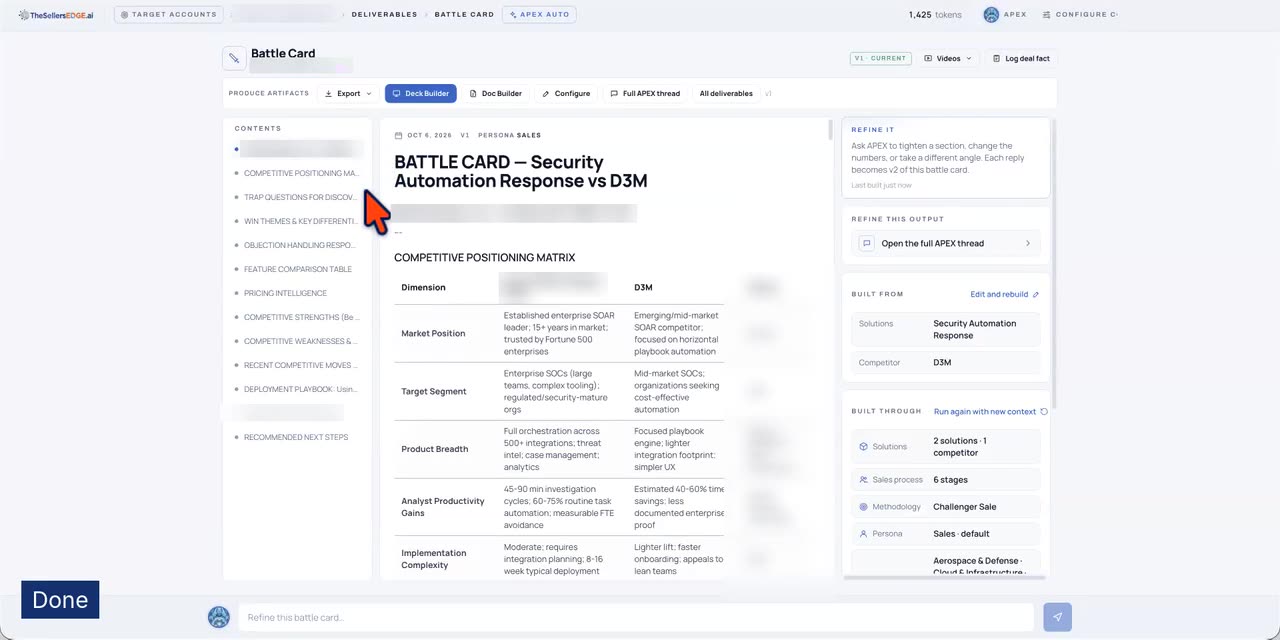Show All deliverables
Screen dimensions: 1280x640
[x=726, y=94]
